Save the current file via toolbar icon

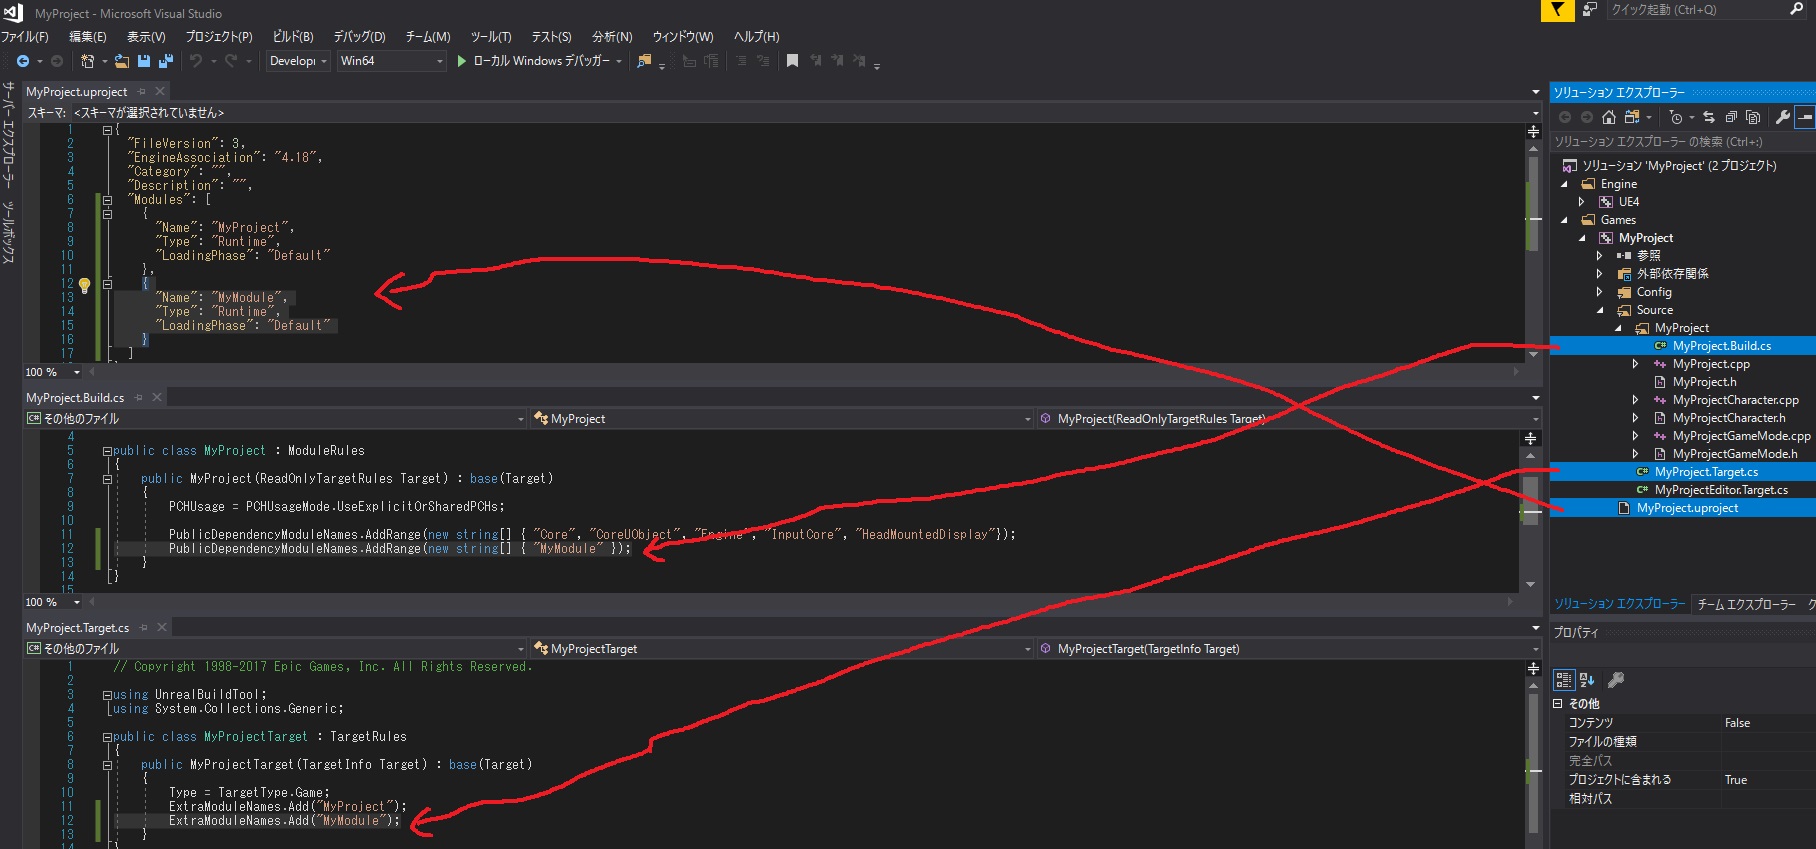click(144, 61)
